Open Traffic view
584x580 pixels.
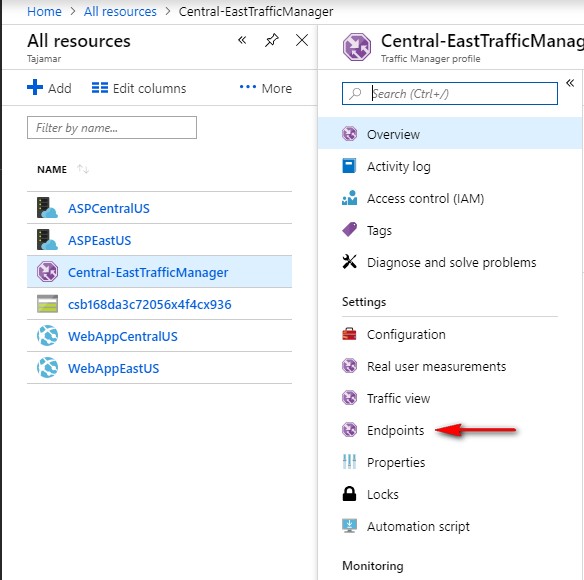tap(398, 398)
